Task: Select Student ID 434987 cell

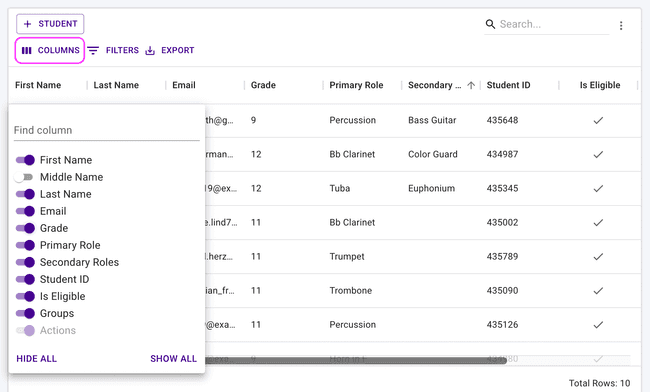Action: pos(502,154)
